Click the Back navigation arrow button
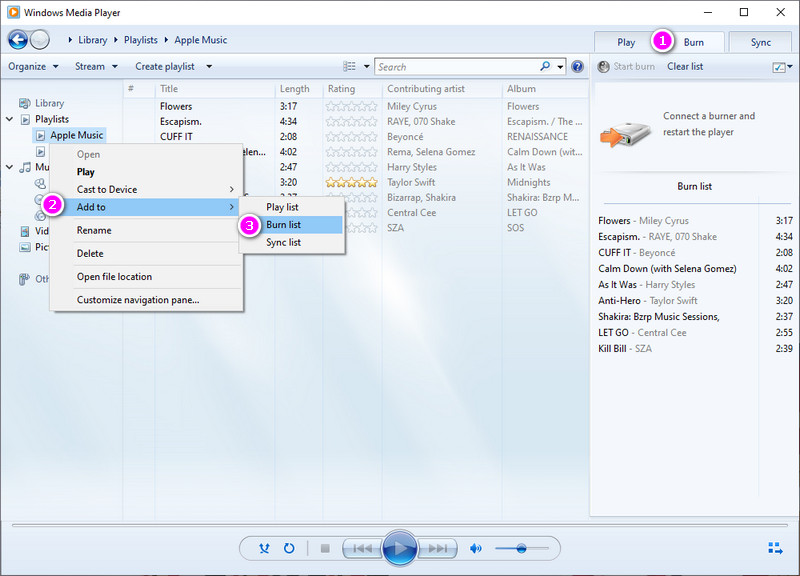Image resolution: width=800 pixels, height=576 pixels. (x=18, y=40)
